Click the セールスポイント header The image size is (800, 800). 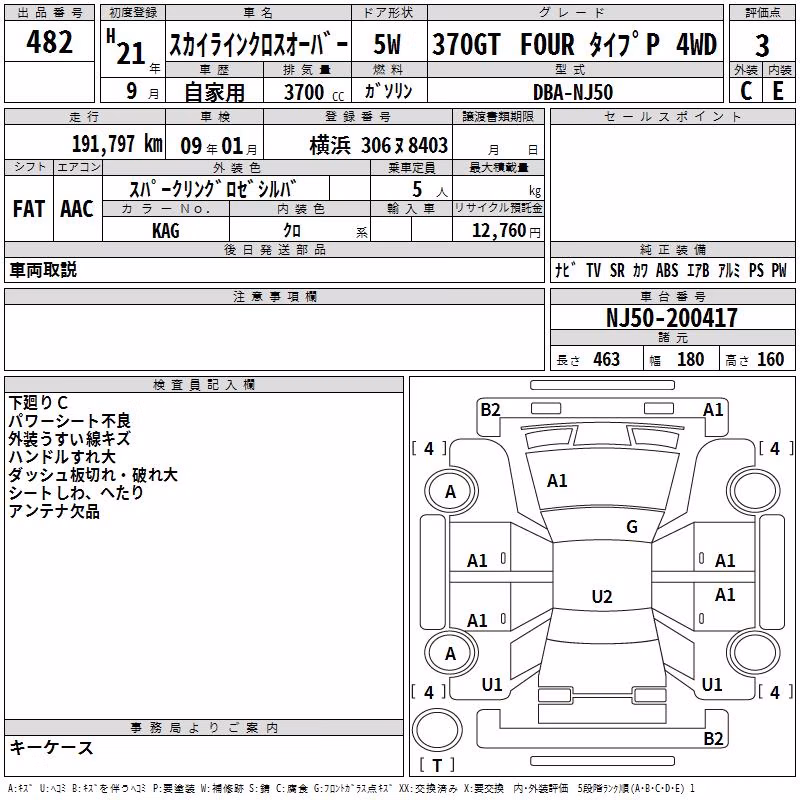672,116
